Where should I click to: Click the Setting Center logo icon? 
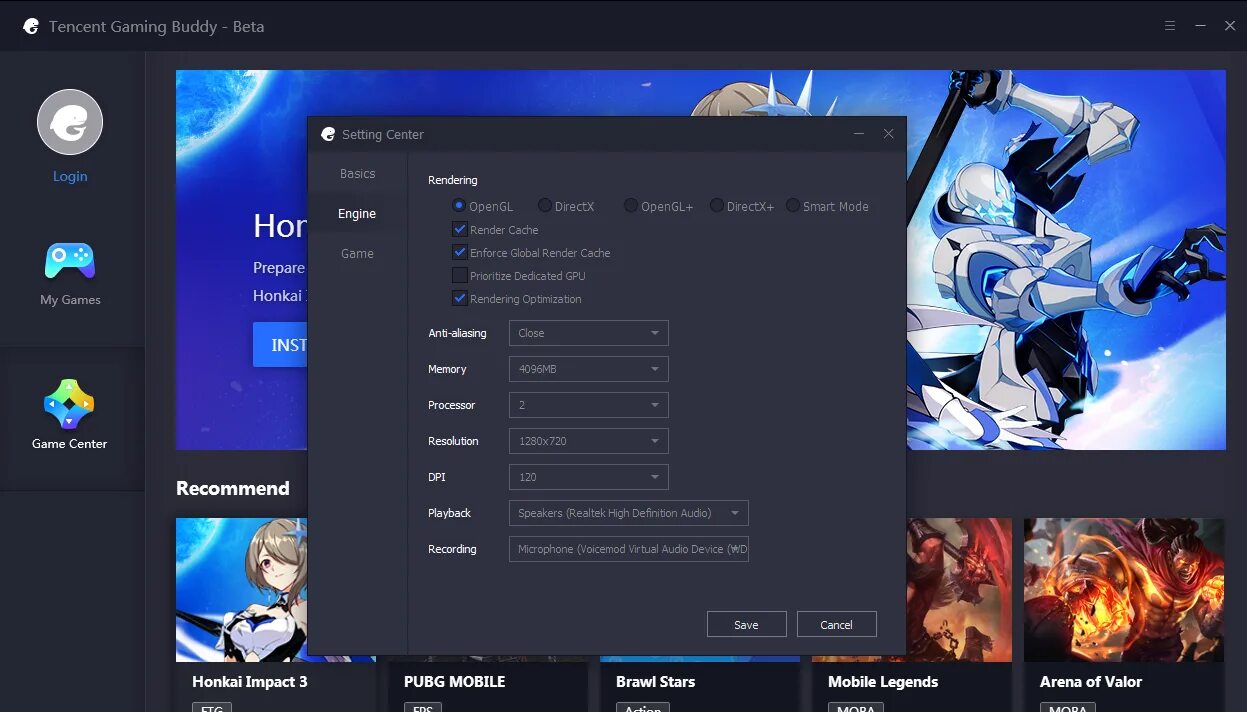[328, 134]
